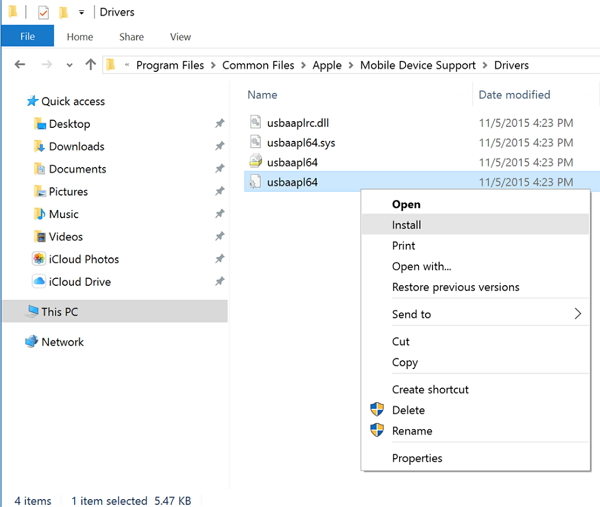Open Documents in Quick access
600x507 pixels.
(x=77, y=169)
